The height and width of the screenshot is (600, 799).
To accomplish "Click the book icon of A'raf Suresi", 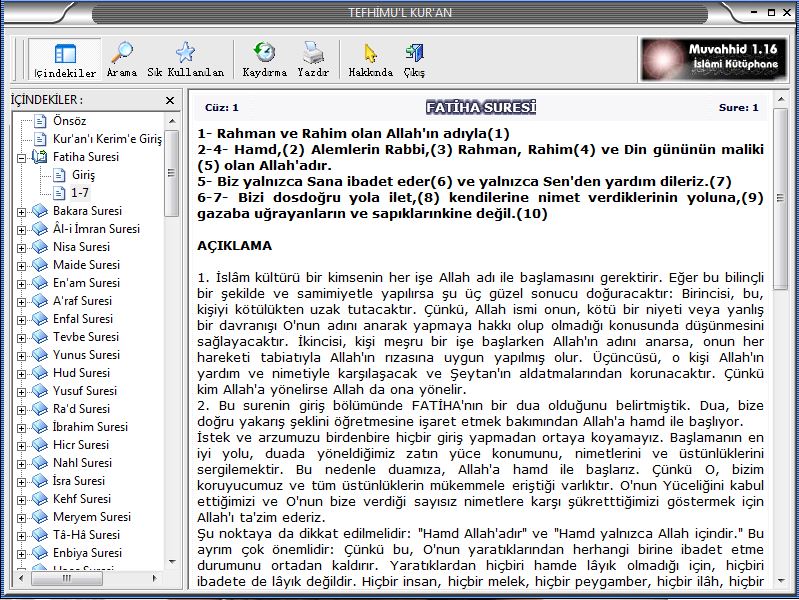I will click(x=40, y=301).
